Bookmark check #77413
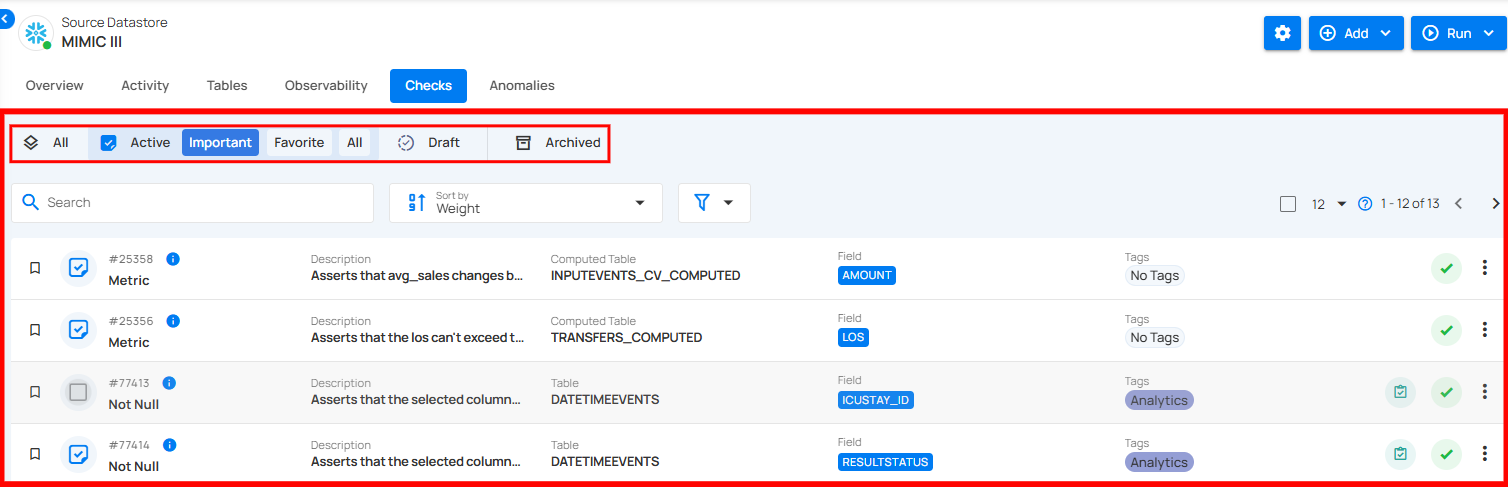 point(35,392)
